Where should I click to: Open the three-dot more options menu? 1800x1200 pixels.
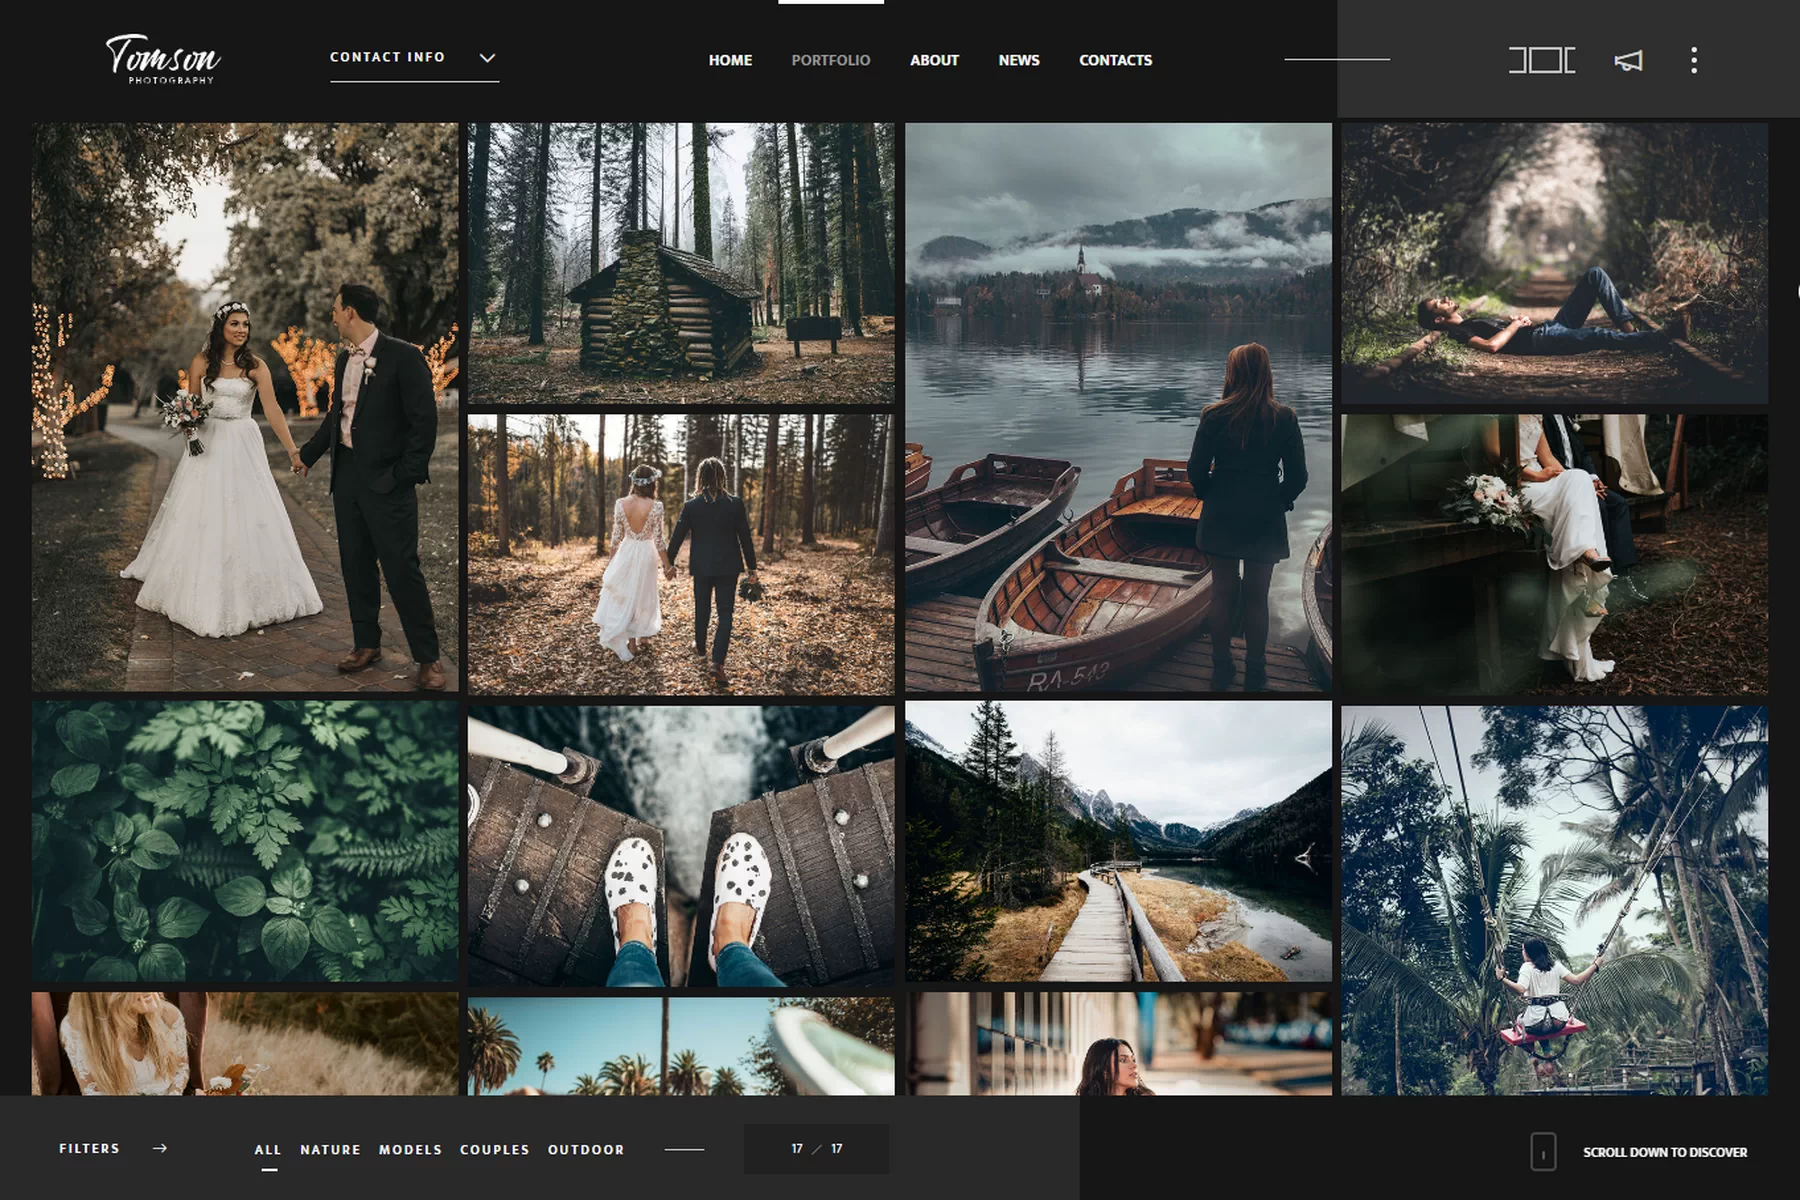[1693, 60]
